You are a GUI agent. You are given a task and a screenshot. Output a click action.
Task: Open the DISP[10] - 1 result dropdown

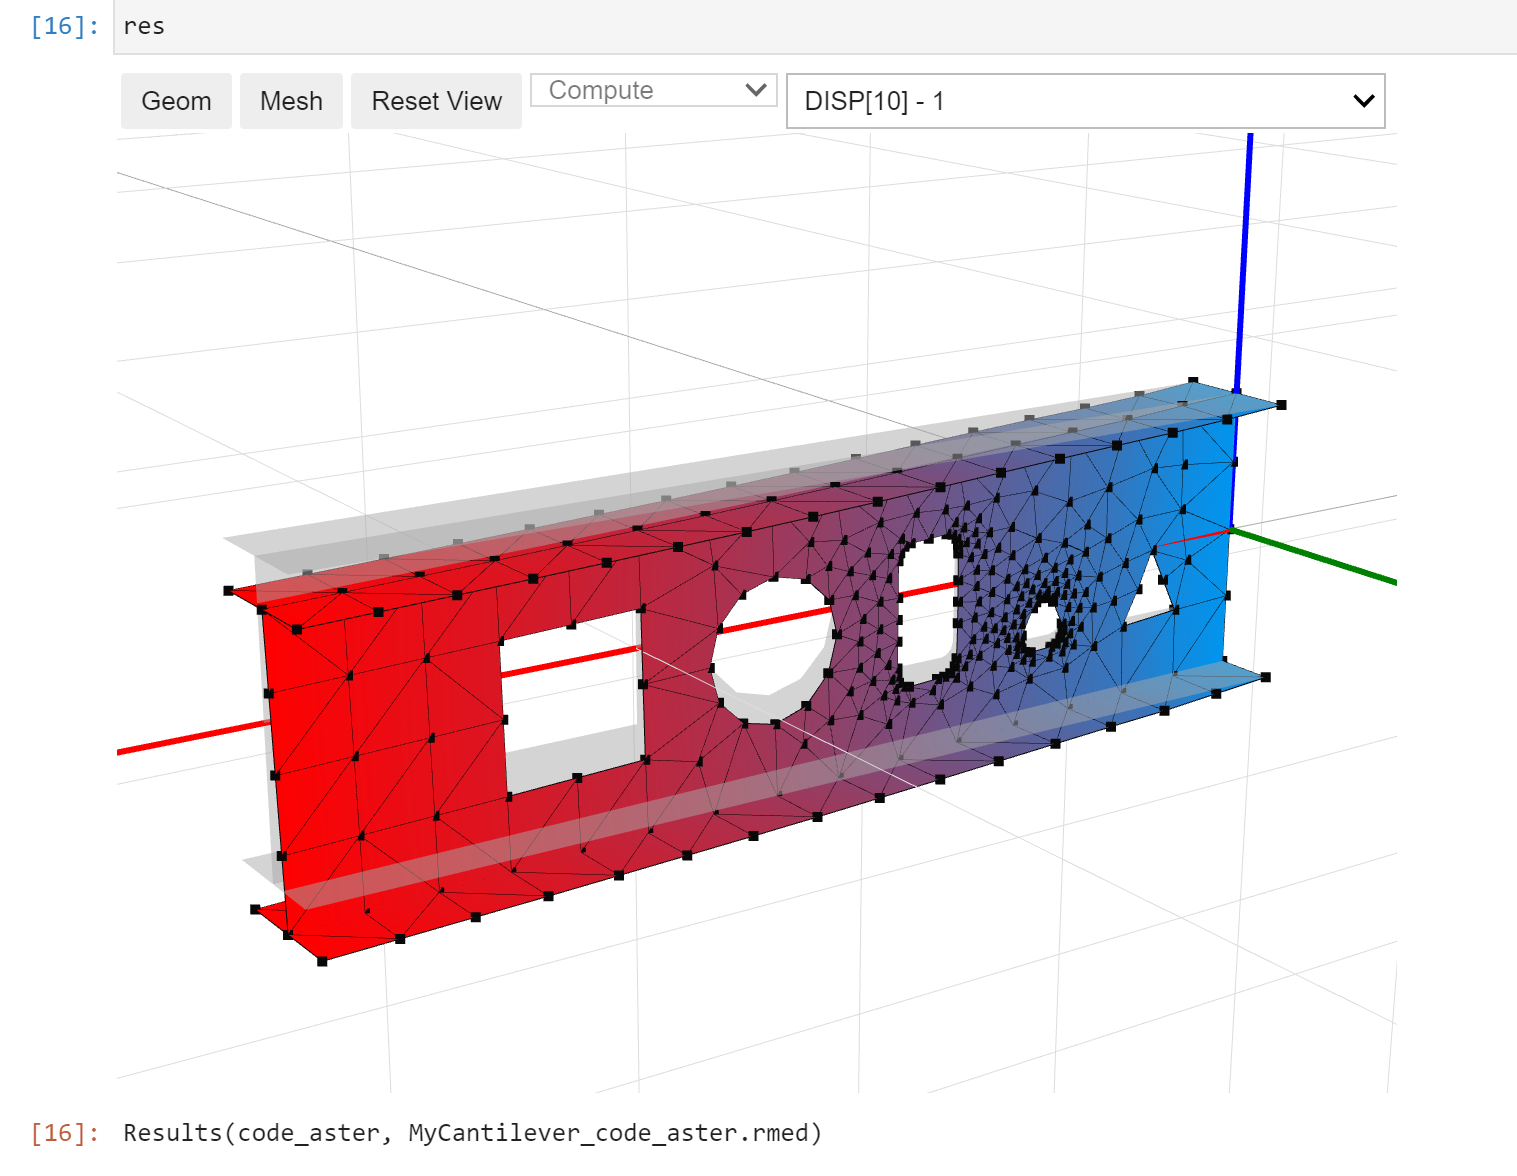coord(1085,101)
